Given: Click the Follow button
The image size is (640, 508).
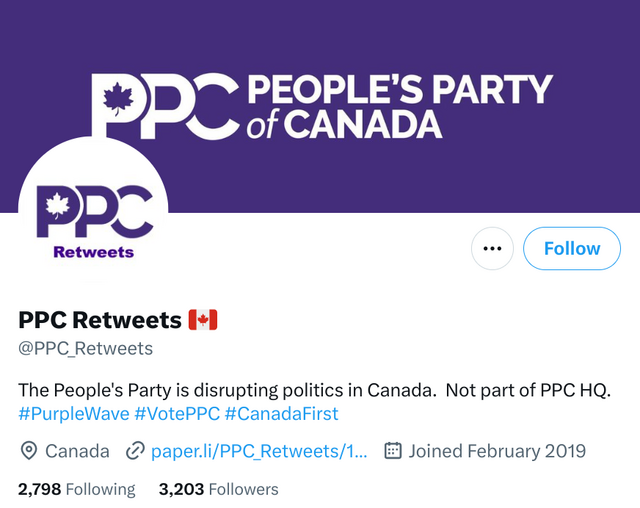Looking at the screenshot, I should coord(572,249).
